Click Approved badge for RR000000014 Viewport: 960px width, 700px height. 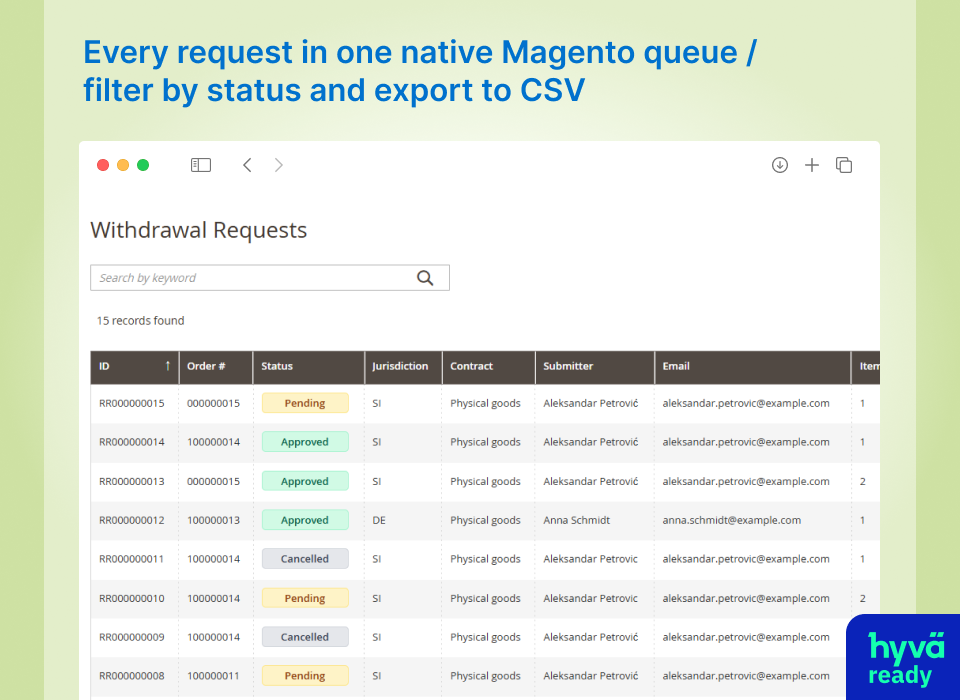(305, 442)
